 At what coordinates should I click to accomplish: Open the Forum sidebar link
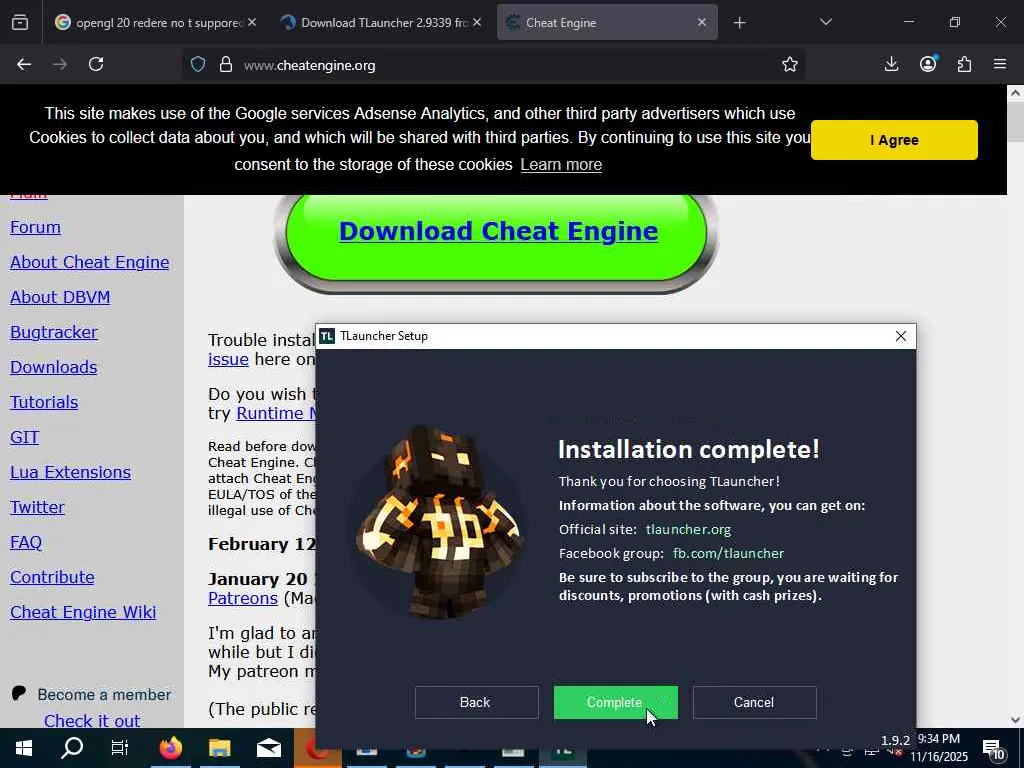pos(35,227)
